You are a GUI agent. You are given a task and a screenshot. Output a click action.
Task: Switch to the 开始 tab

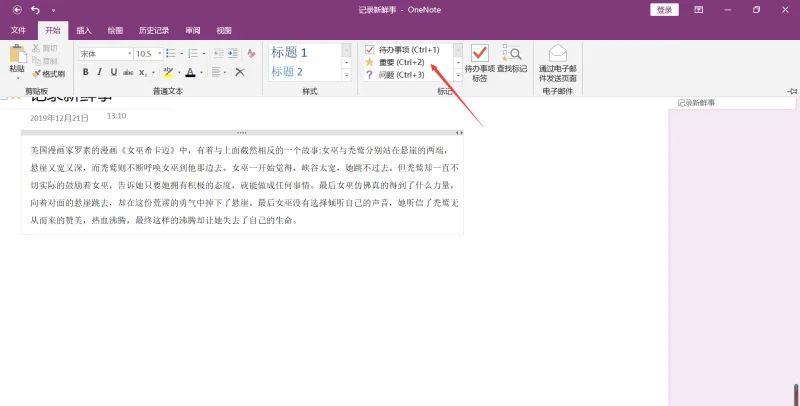coord(53,31)
